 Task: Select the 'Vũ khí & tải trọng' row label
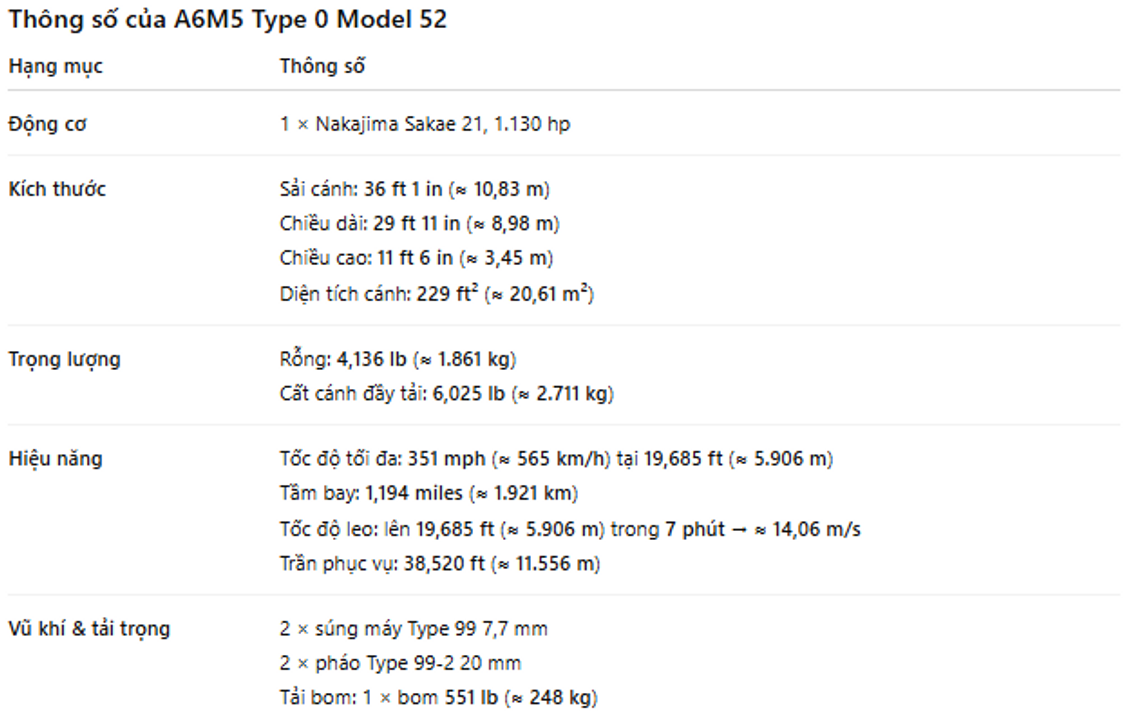click(90, 629)
